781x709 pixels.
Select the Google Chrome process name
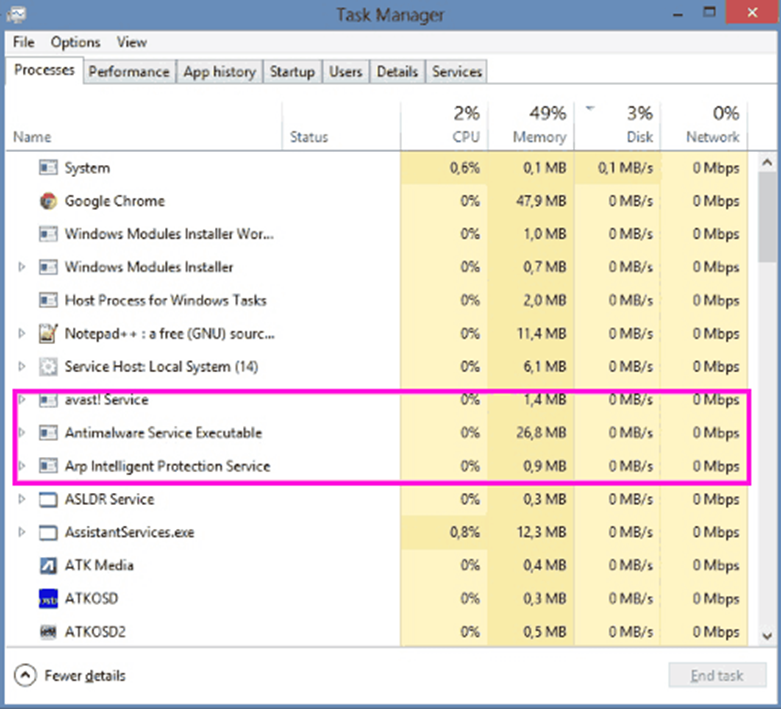(115, 201)
